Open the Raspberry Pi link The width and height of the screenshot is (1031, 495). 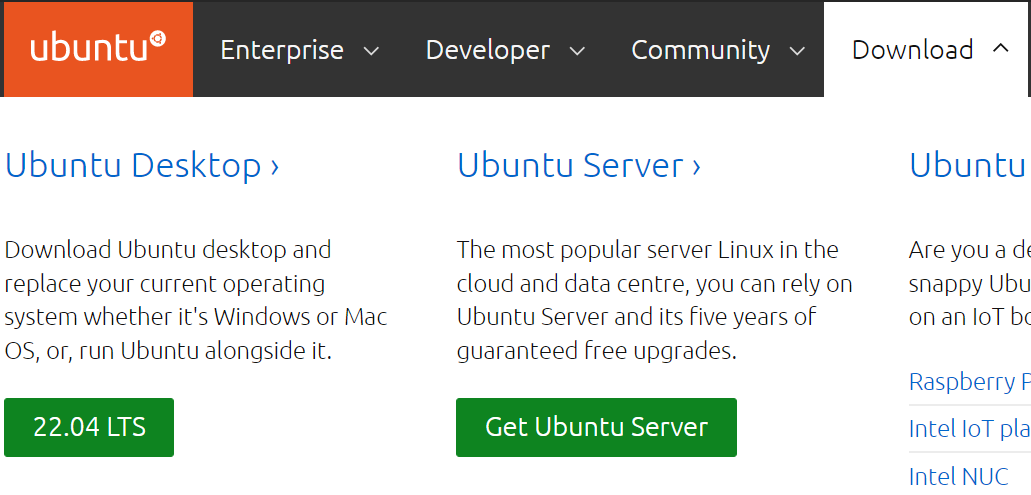[970, 382]
